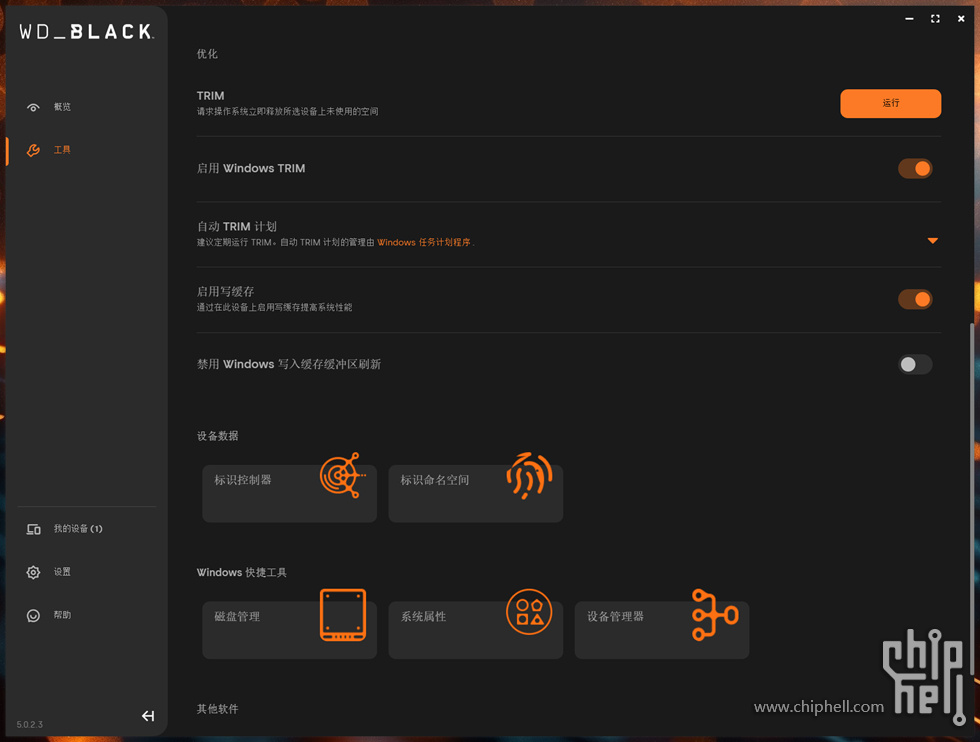
Task: Open the 标识命名空间 card
Action: 476,493
